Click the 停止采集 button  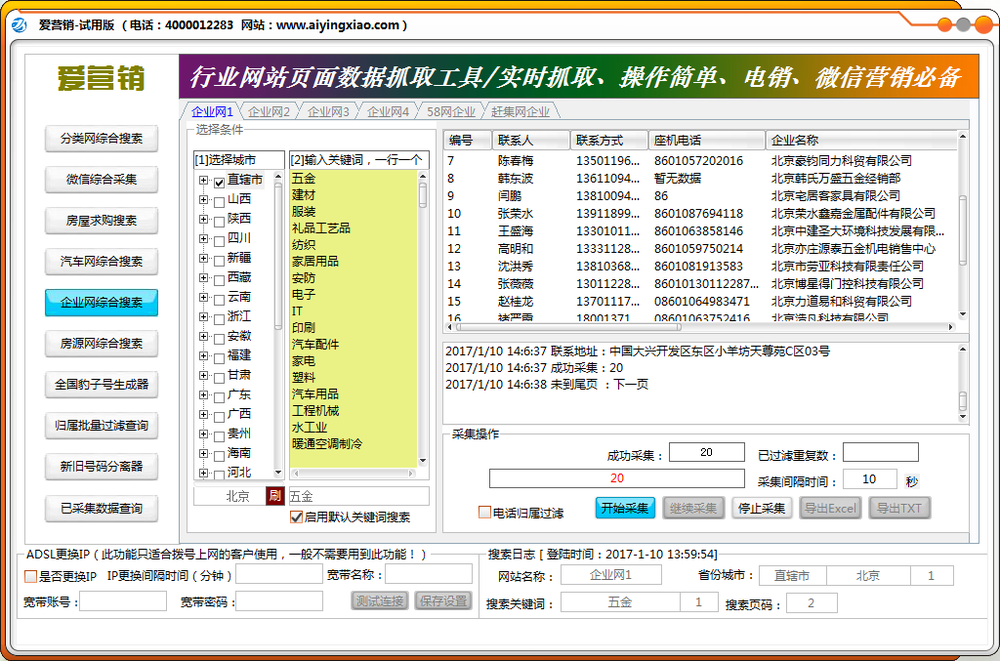pos(761,509)
